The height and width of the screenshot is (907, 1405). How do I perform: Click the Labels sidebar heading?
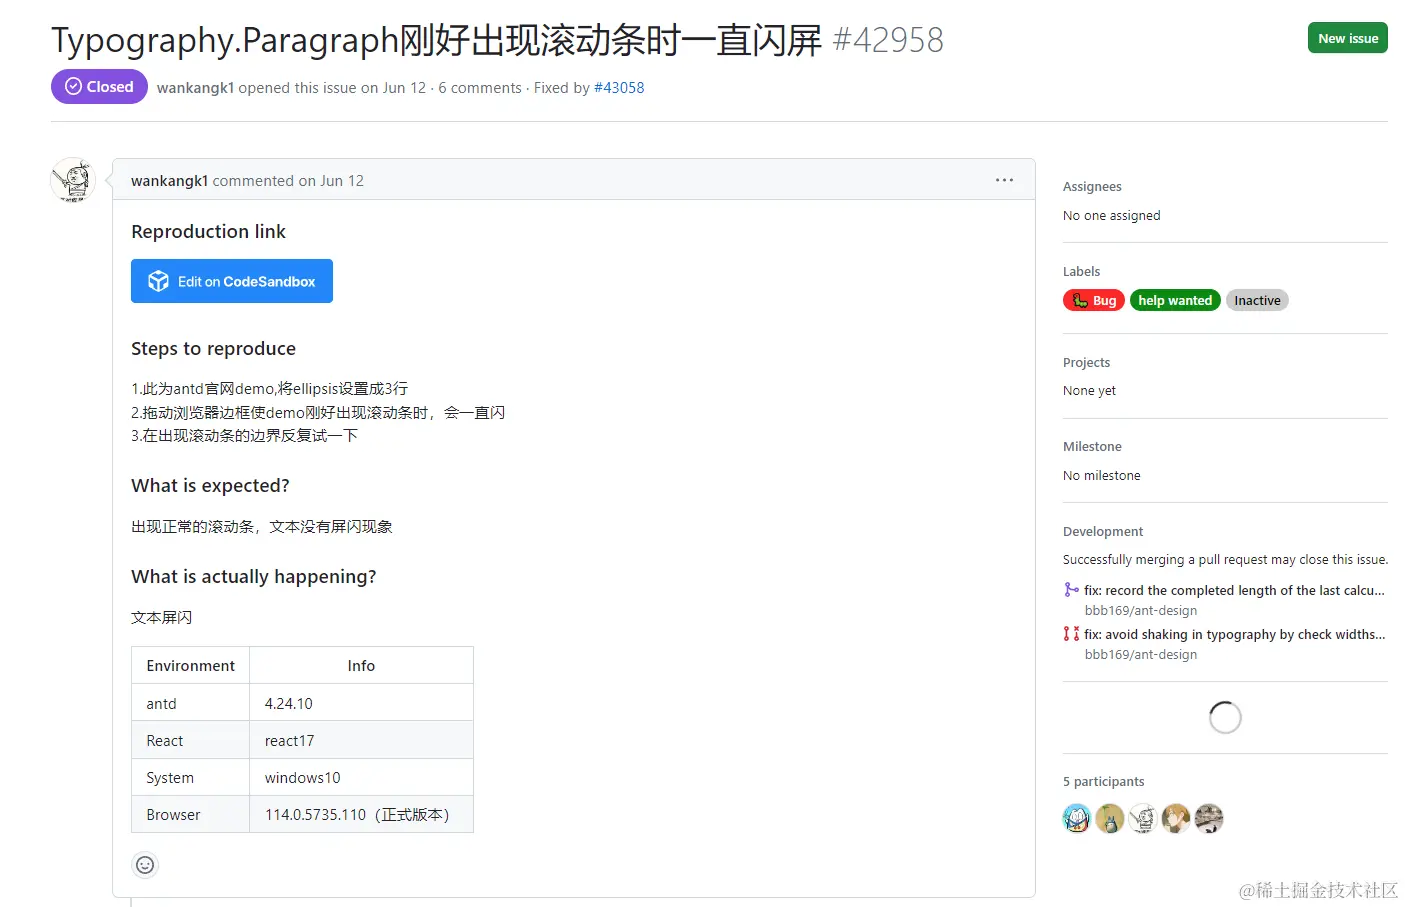click(x=1081, y=272)
